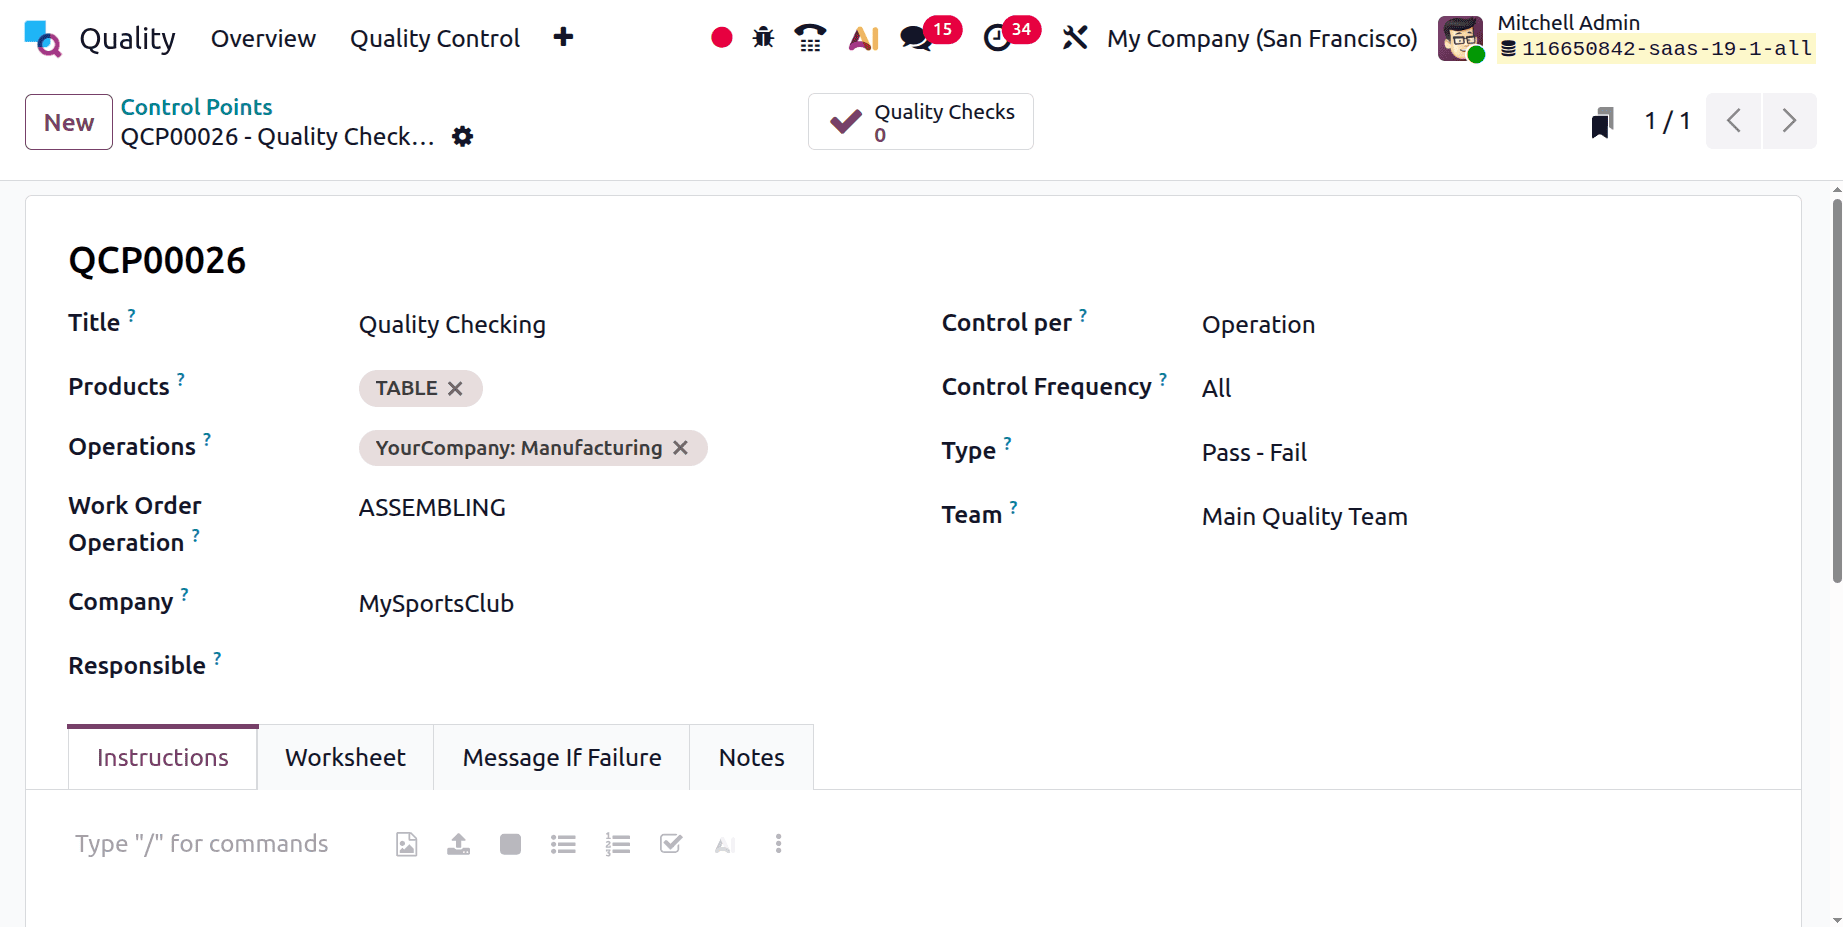Insert image icon in editor toolbar
This screenshot has height=927, width=1843.
(x=406, y=844)
